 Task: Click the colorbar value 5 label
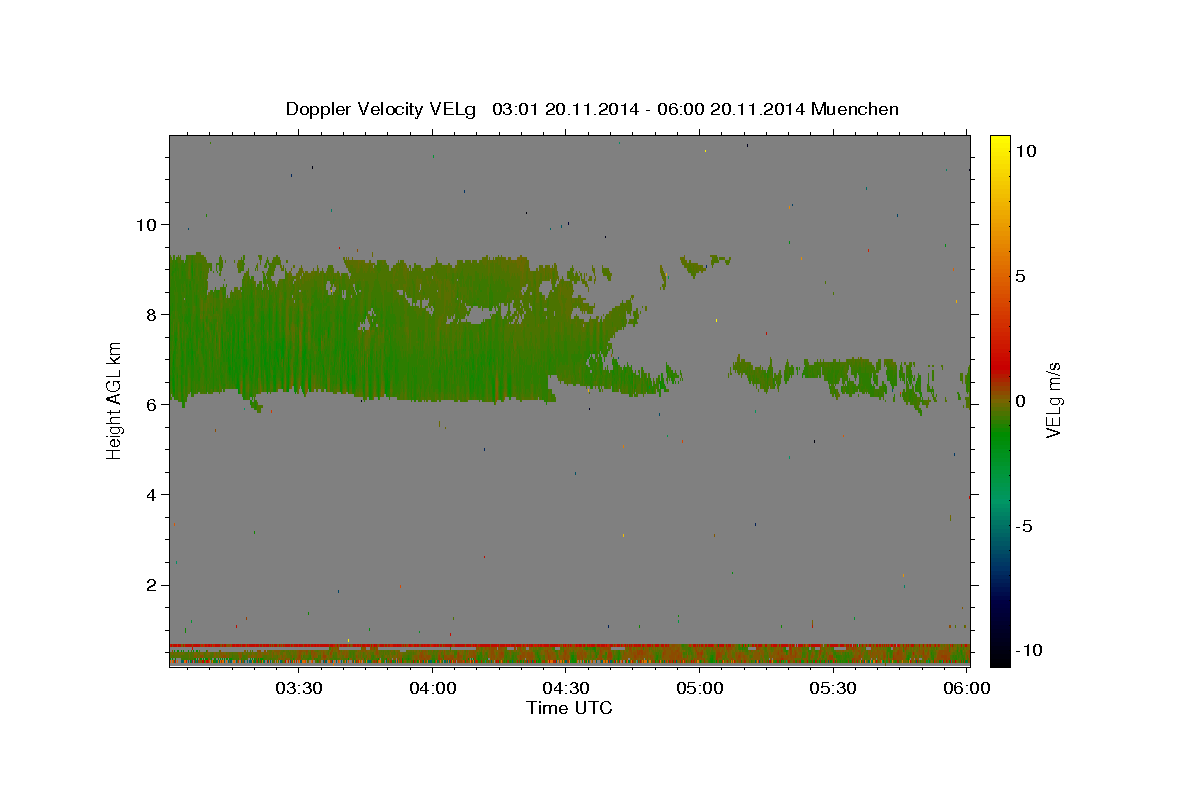pyautogui.click(x=1020, y=276)
